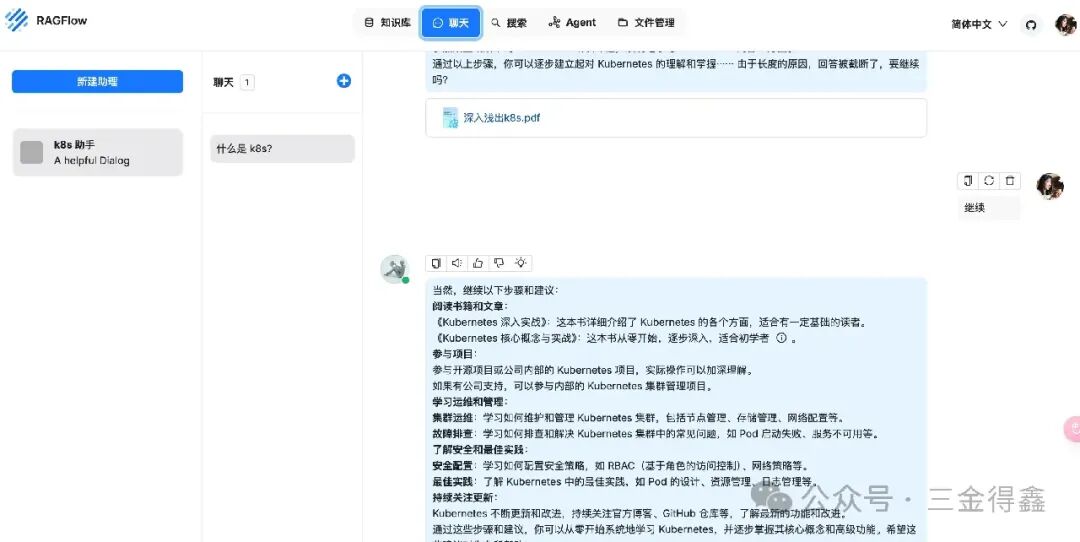Expand the 简体中文 language dropdown
Viewport: 1080px width, 542px height.
pos(979,24)
